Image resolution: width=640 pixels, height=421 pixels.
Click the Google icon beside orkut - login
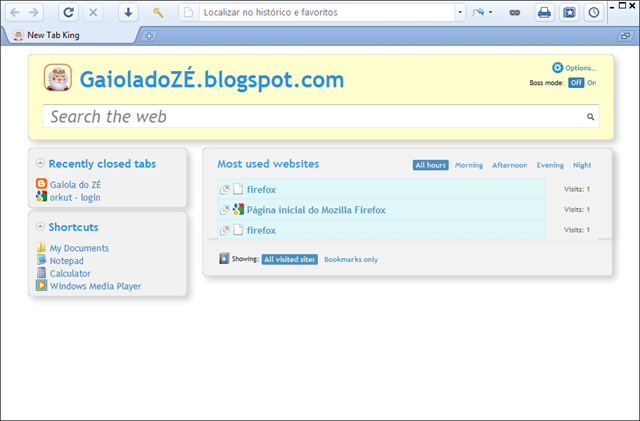[x=41, y=196]
